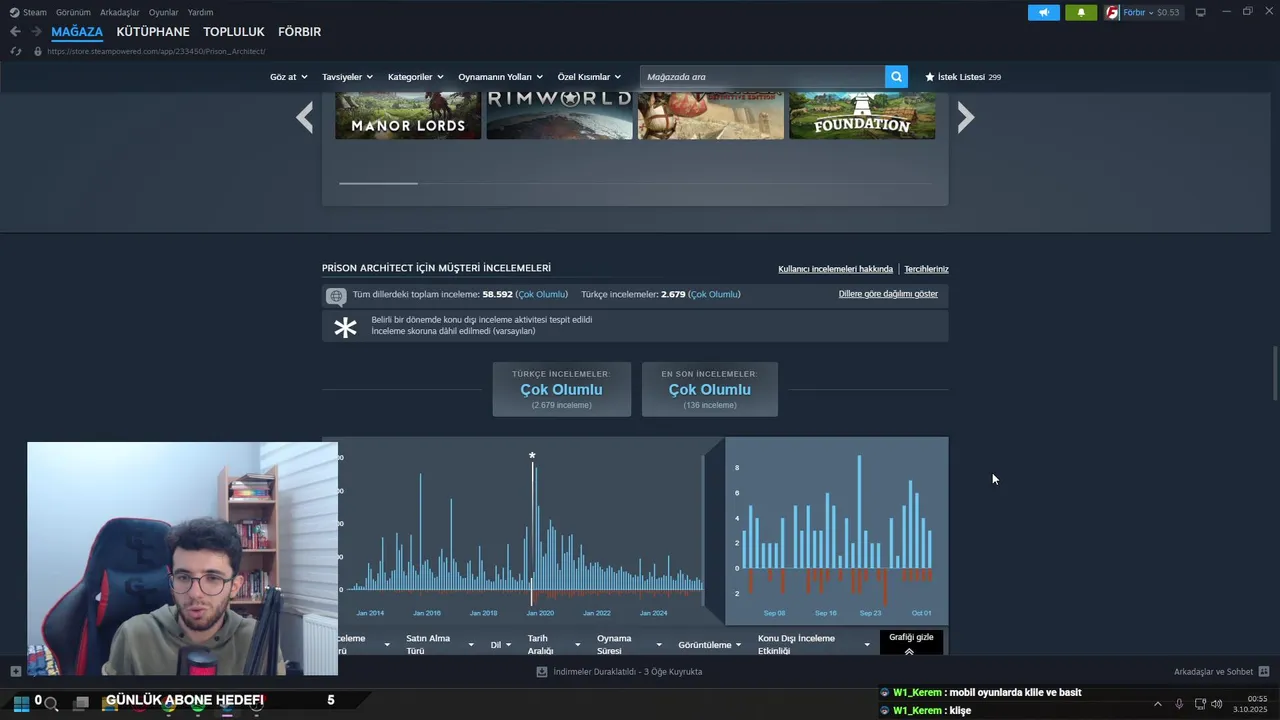Switch to Big Picture mode icon
The width and height of the screenshot is (1280, 720).
coord(1201,12)
